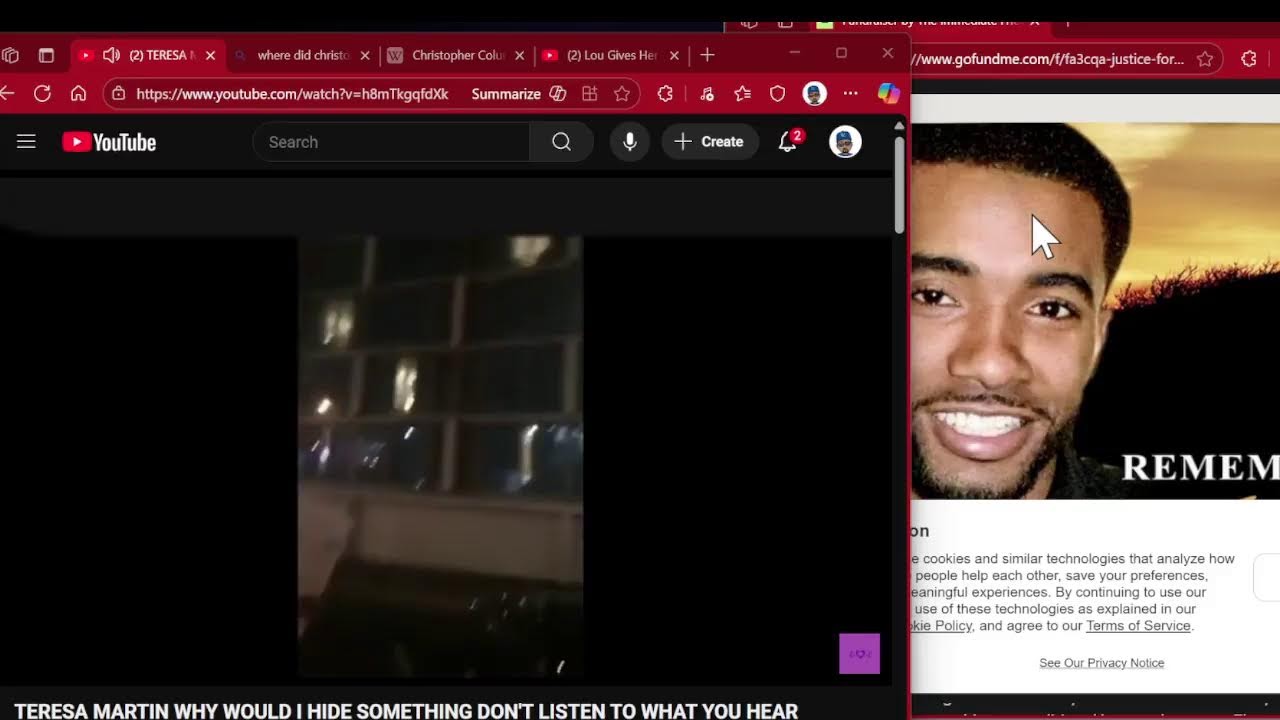Open the workspaces icon left of tabs

pos(10,55)
